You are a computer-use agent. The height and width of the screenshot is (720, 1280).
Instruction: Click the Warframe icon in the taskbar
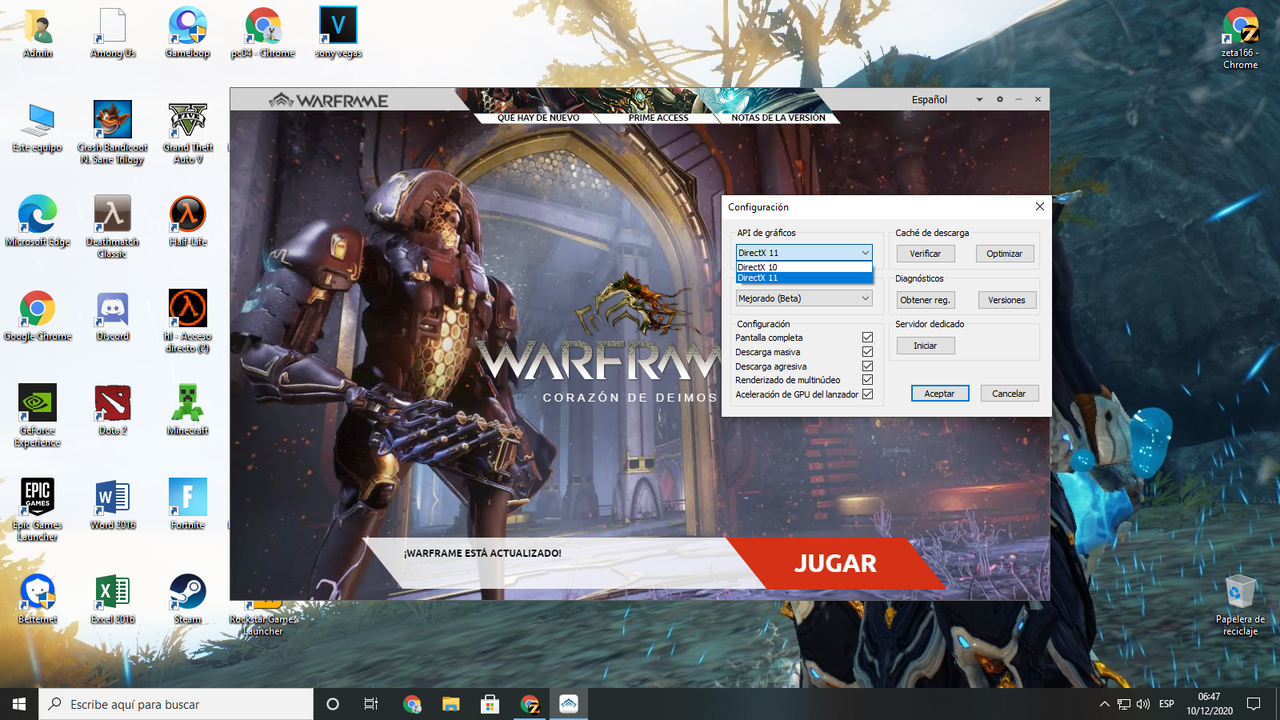568,704
